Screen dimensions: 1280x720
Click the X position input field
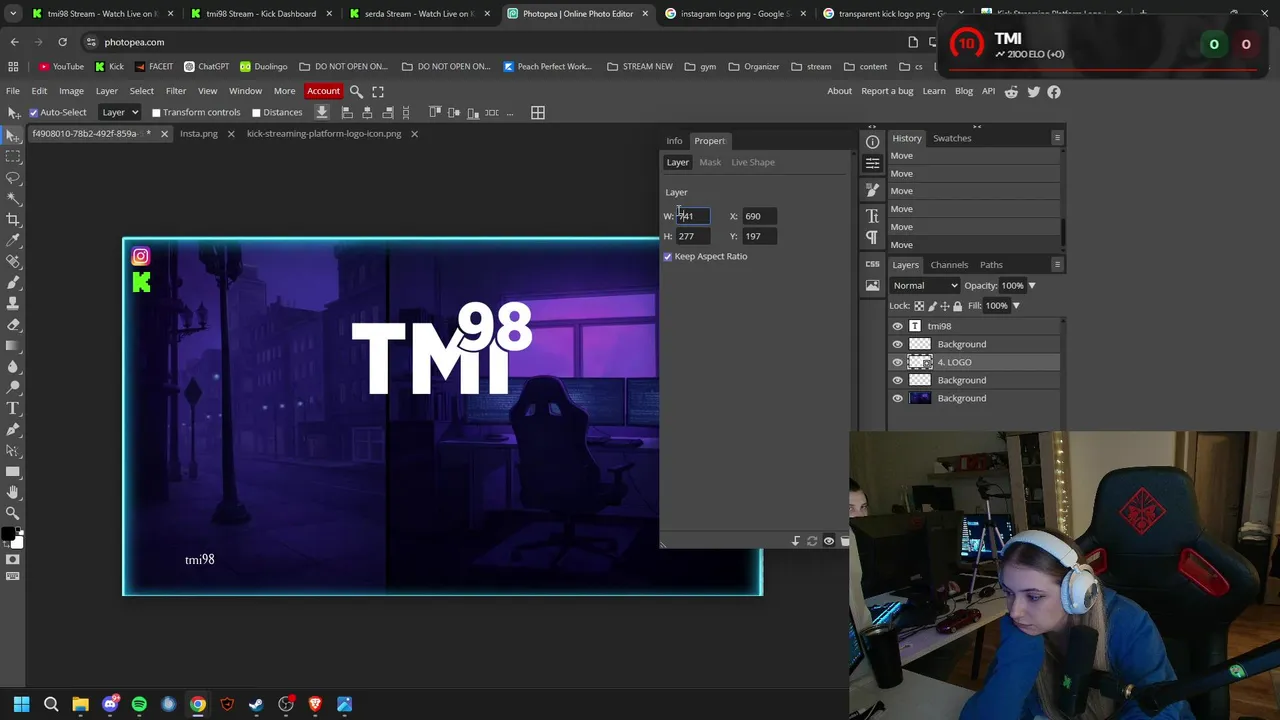click(758, 216)
